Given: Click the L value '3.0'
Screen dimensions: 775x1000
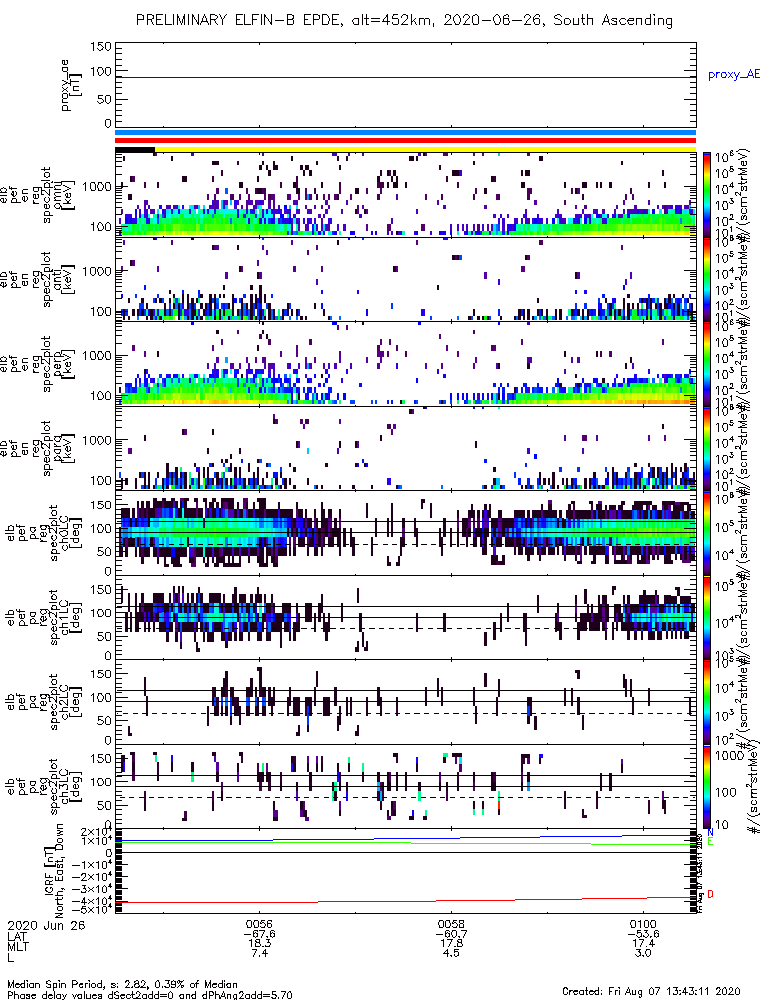Looking at the screenshot, I should click(x=643, y=953).
